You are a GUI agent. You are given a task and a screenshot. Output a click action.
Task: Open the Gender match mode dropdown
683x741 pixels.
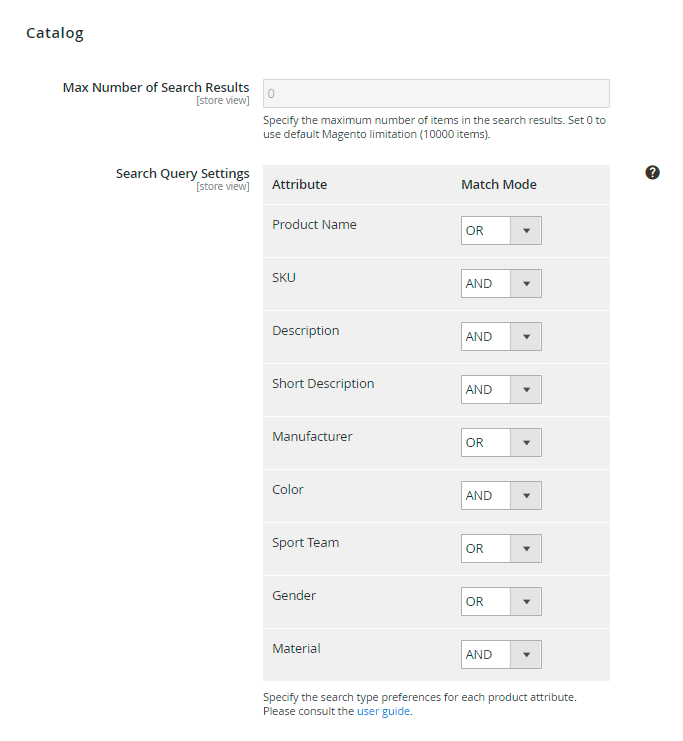click(501, 602)
